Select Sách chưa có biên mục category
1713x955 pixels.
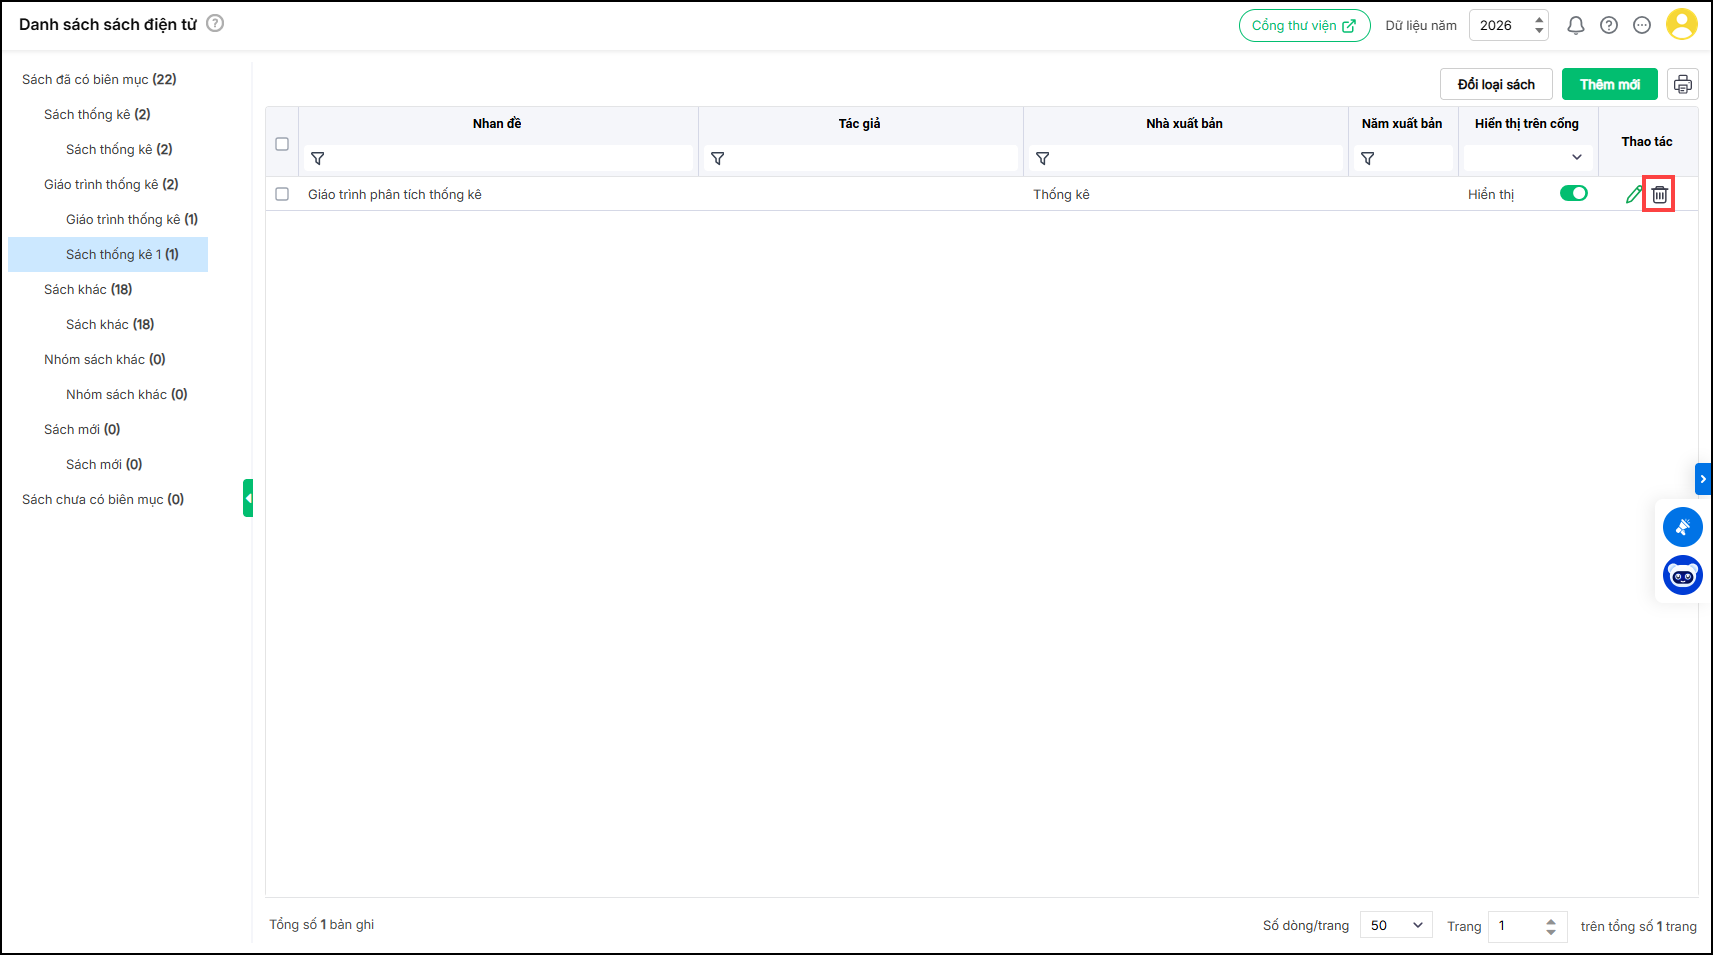103,499
